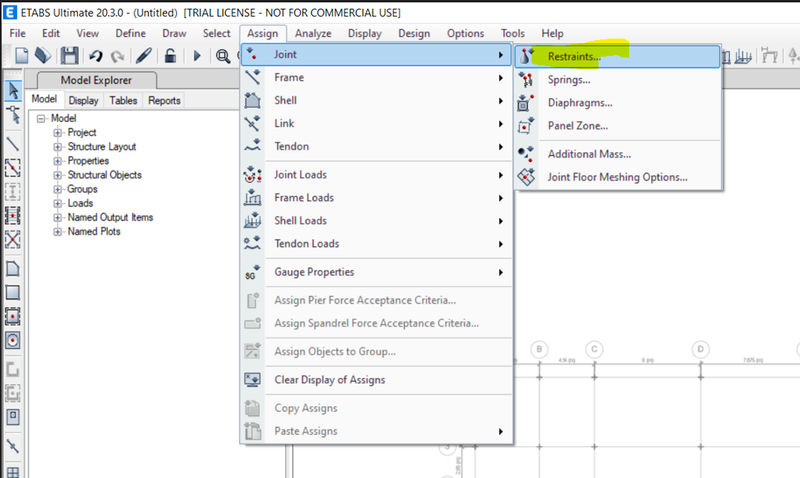
Task: Open the Frame Loads submenu
Action: [x=377, y=197]
